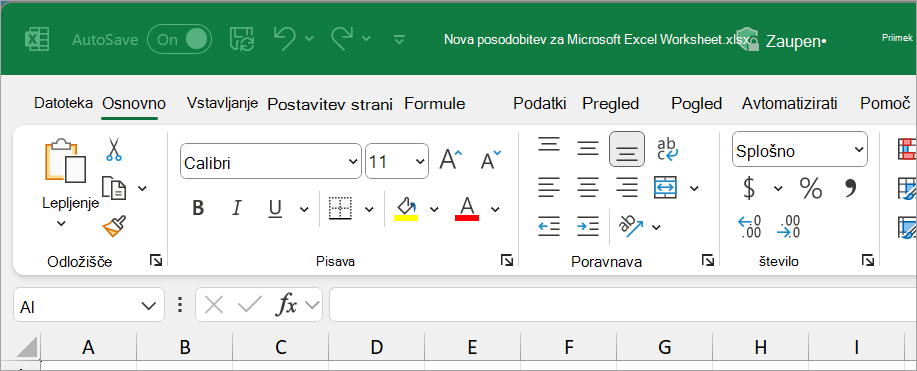This screenshot has width=917, height=371.
Task: Click Merge and Center icon
Action: coord(666,187)
